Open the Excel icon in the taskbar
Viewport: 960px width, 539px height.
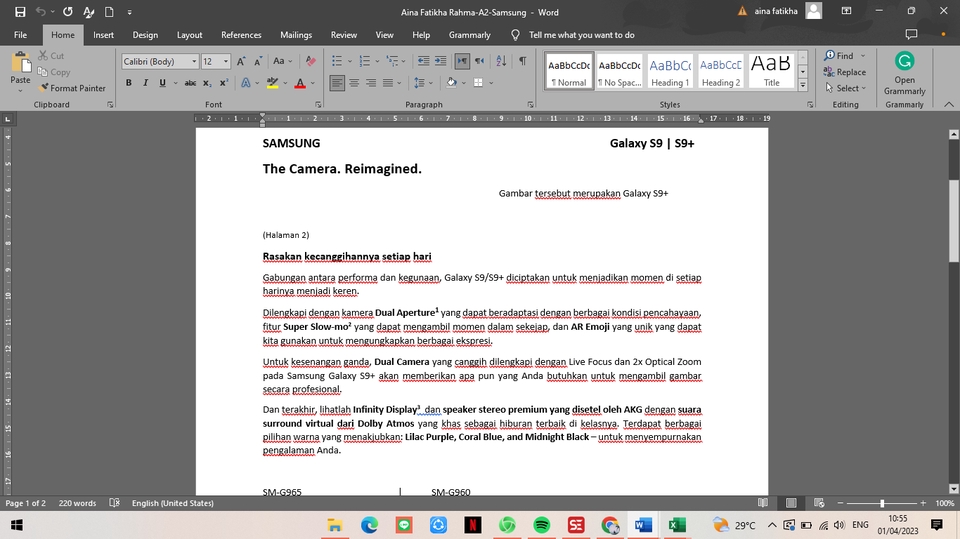pyautogui.click(x=677, y=525)
